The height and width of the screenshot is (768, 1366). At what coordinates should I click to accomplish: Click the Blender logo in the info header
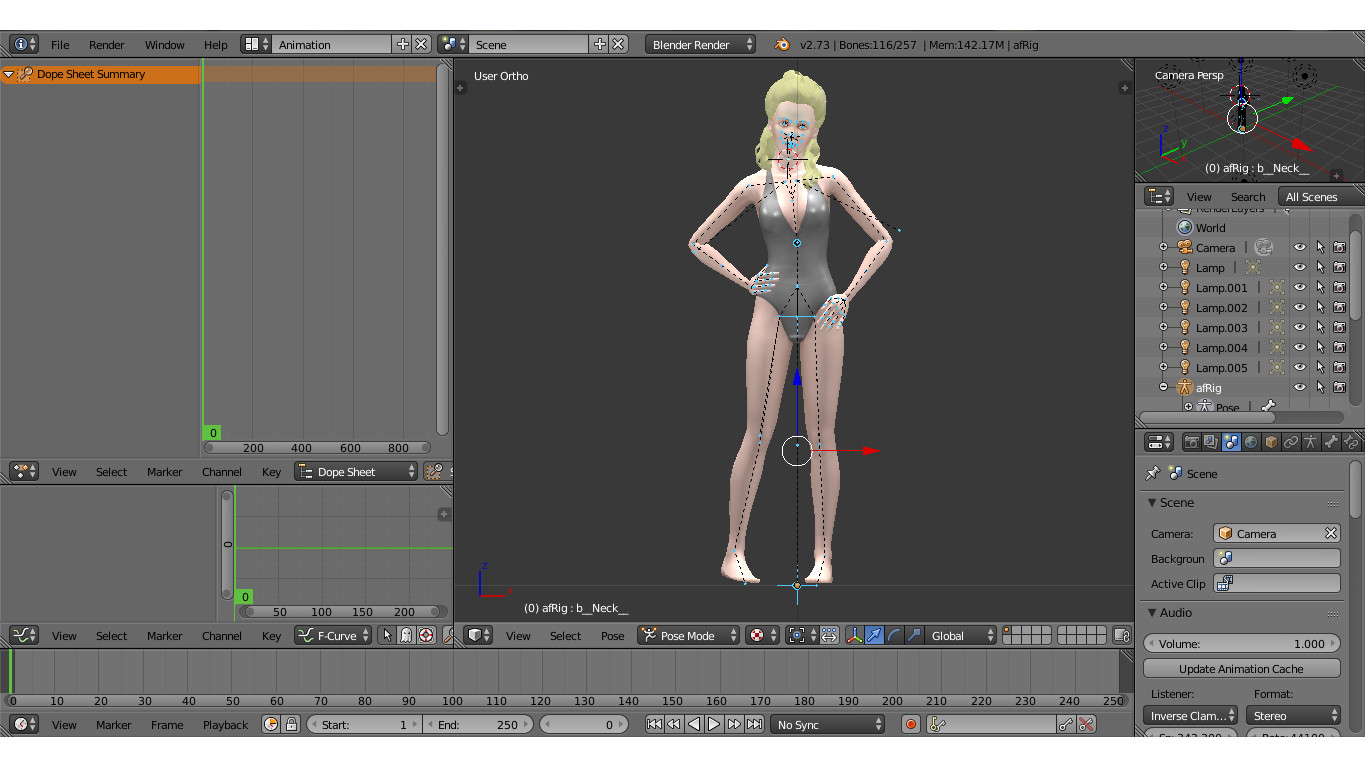(x=782, y=44)
